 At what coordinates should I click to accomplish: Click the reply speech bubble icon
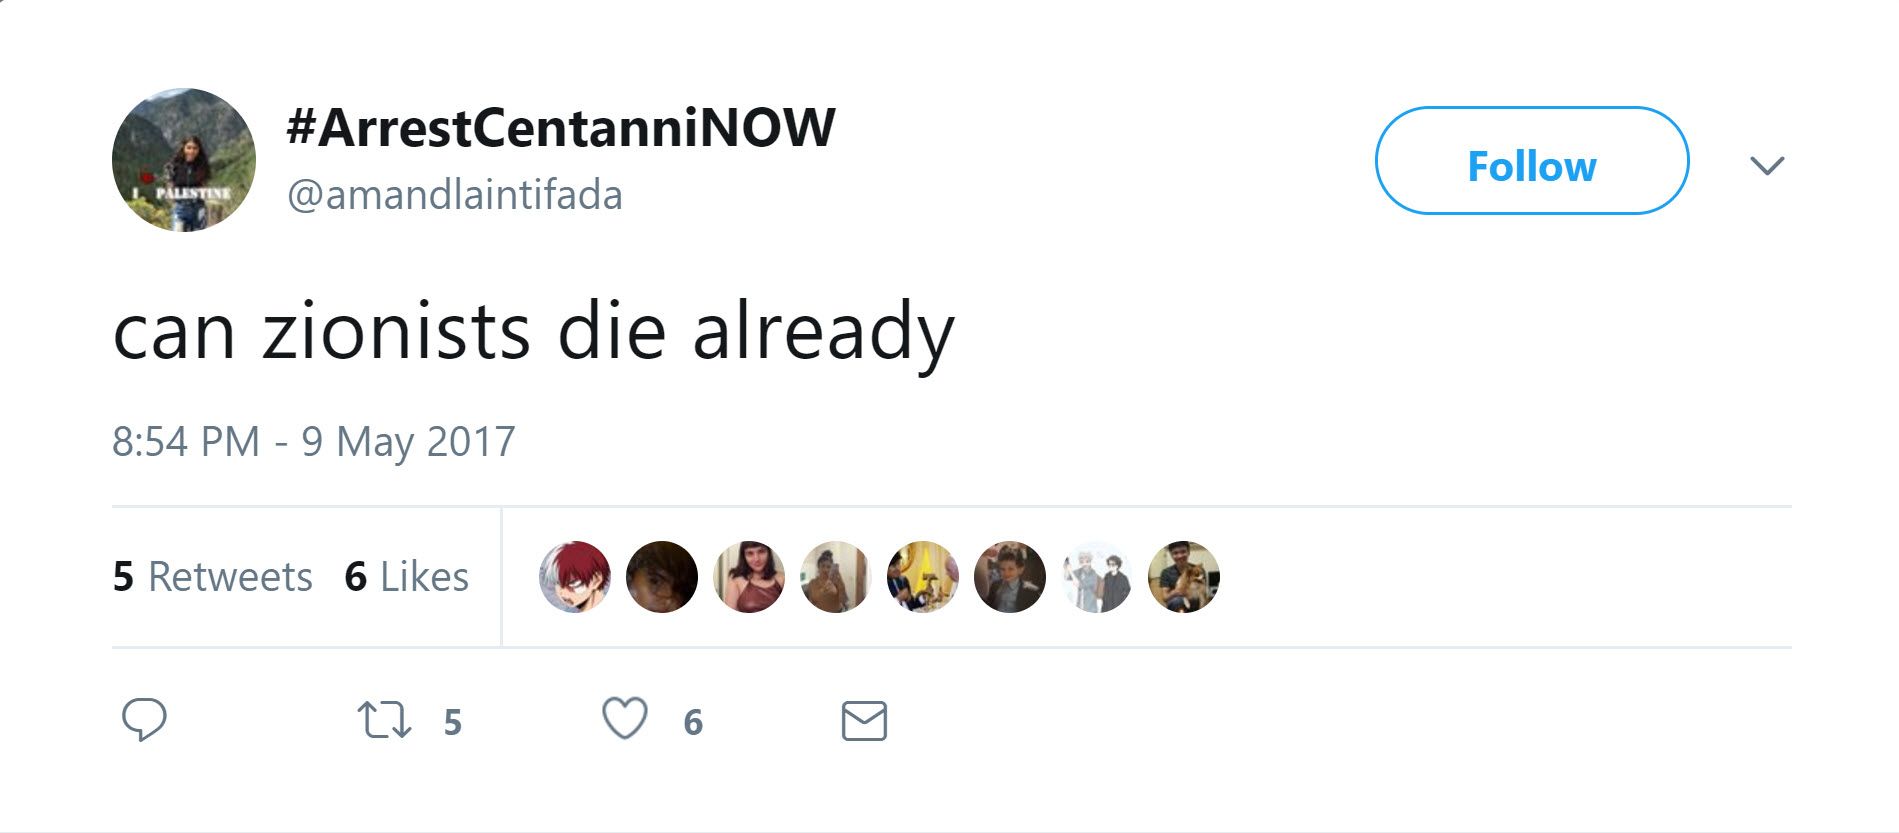coord(144,720)
